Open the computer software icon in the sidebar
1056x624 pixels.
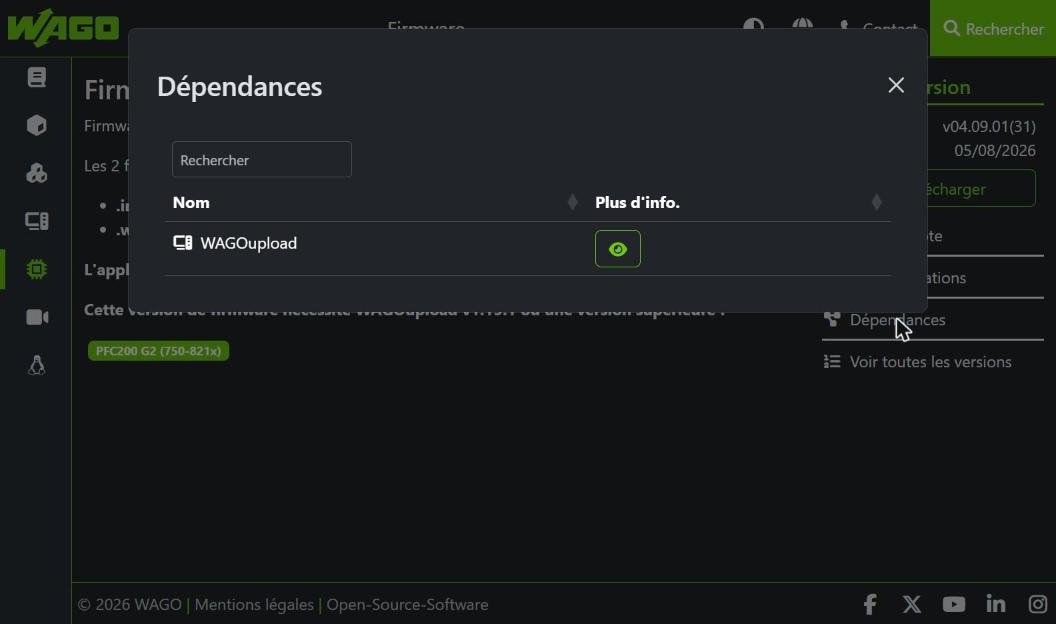tap(36, 221)
